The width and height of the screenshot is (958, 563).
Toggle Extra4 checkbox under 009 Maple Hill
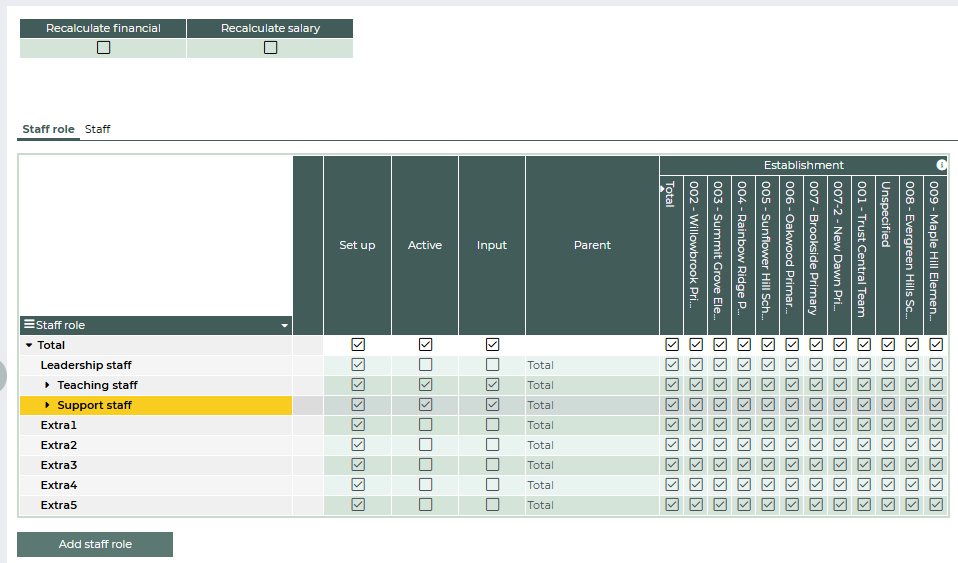pyautogui.click(x=935, y=485)
